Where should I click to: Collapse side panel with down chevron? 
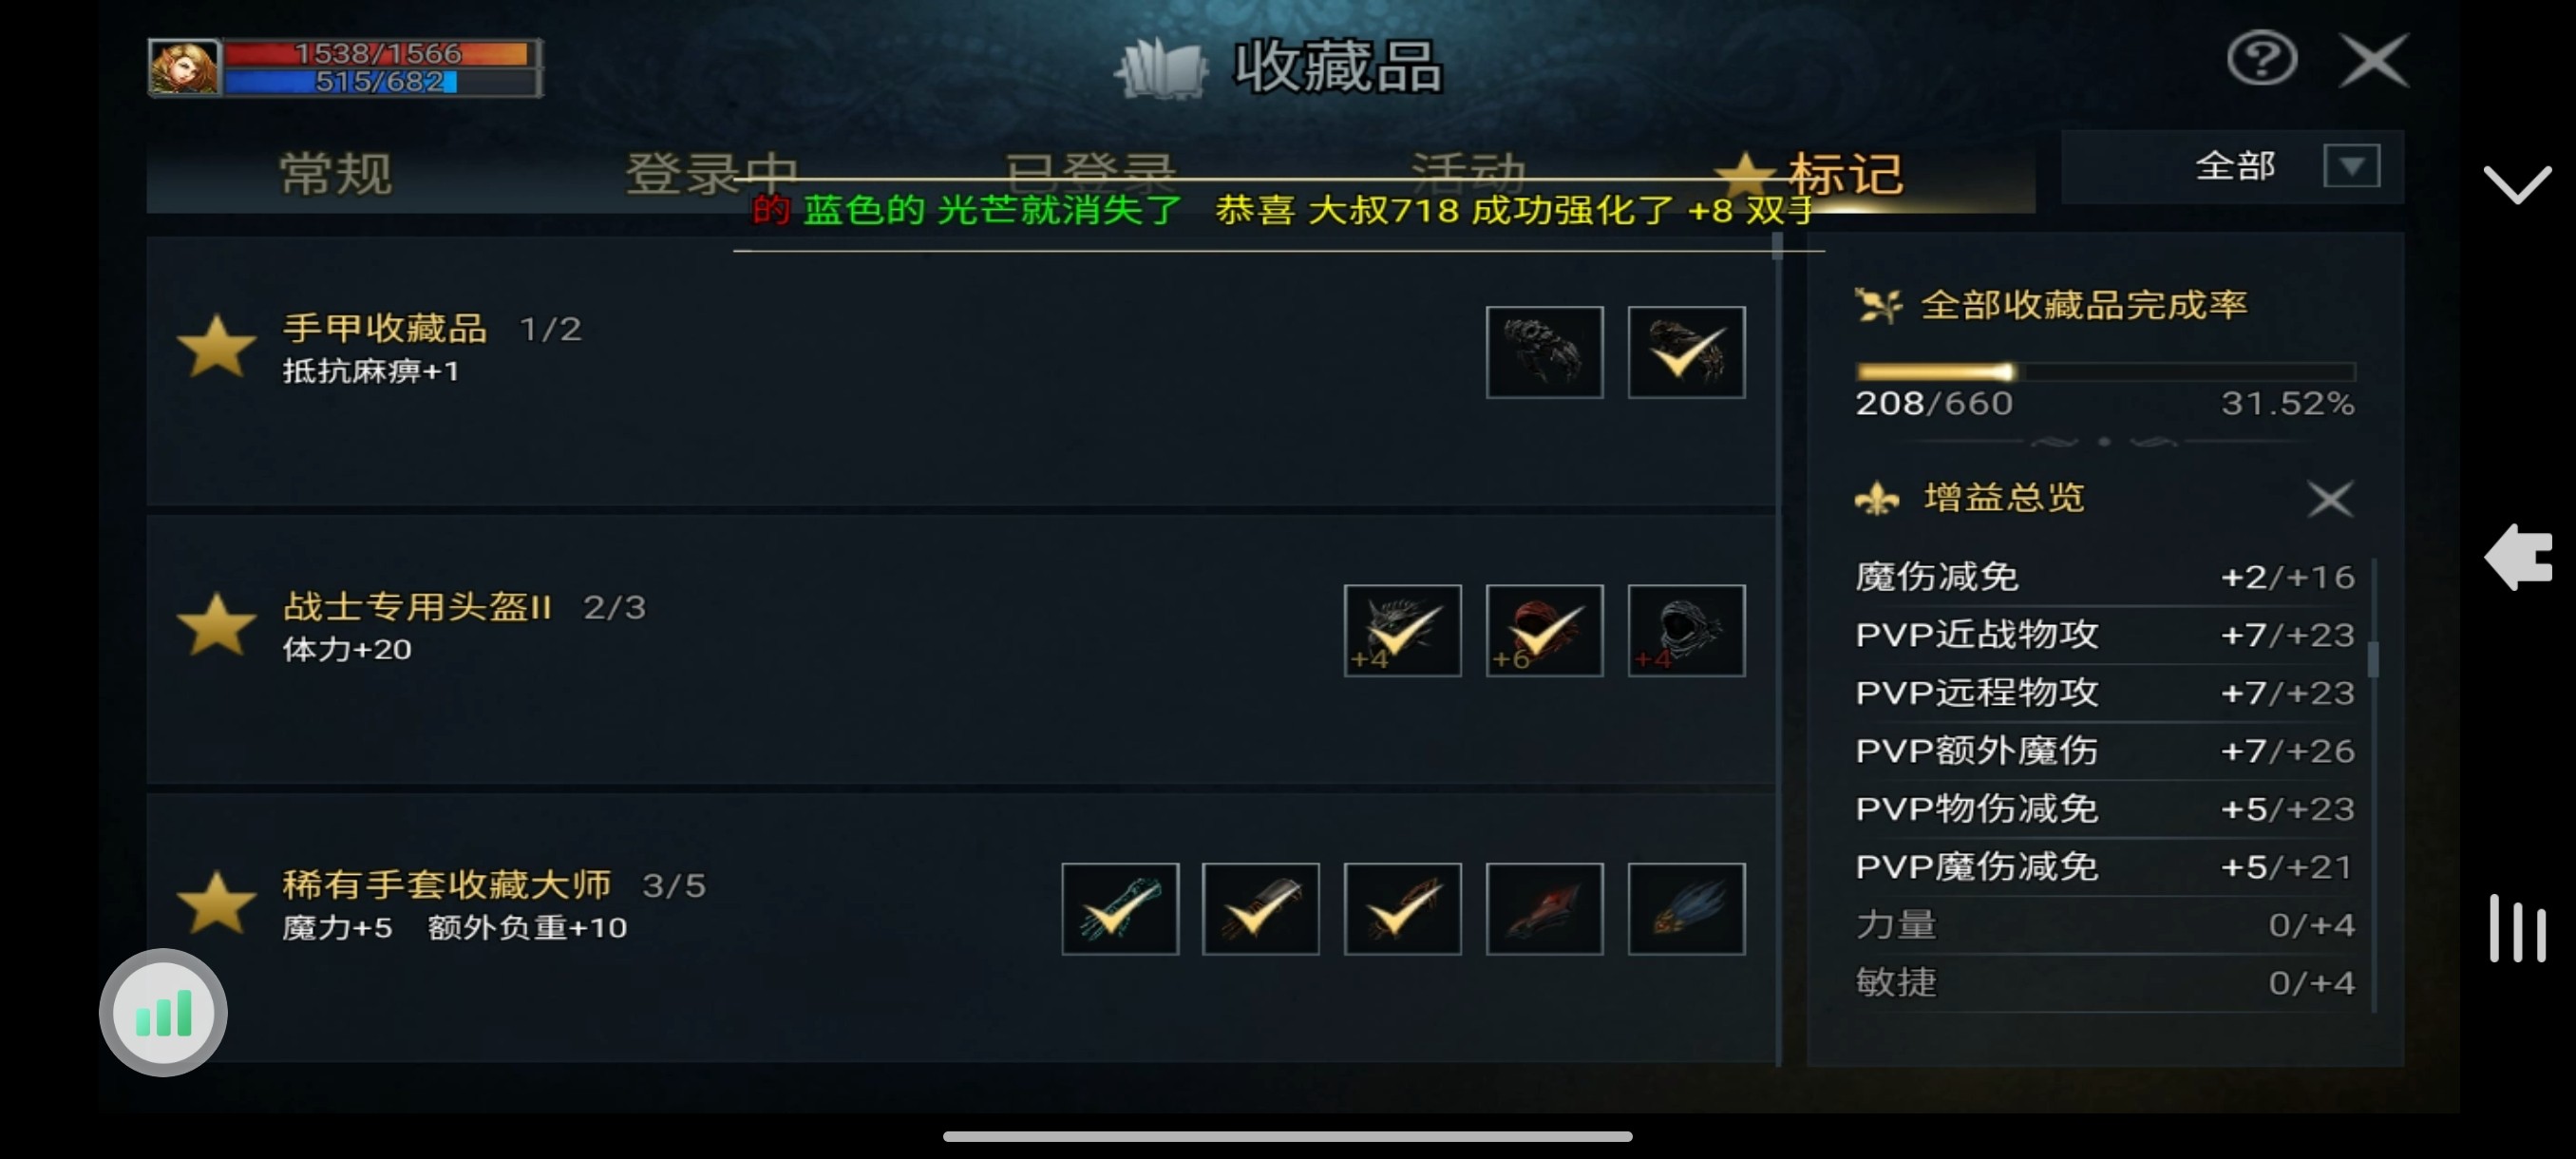tap(2517, 184)
